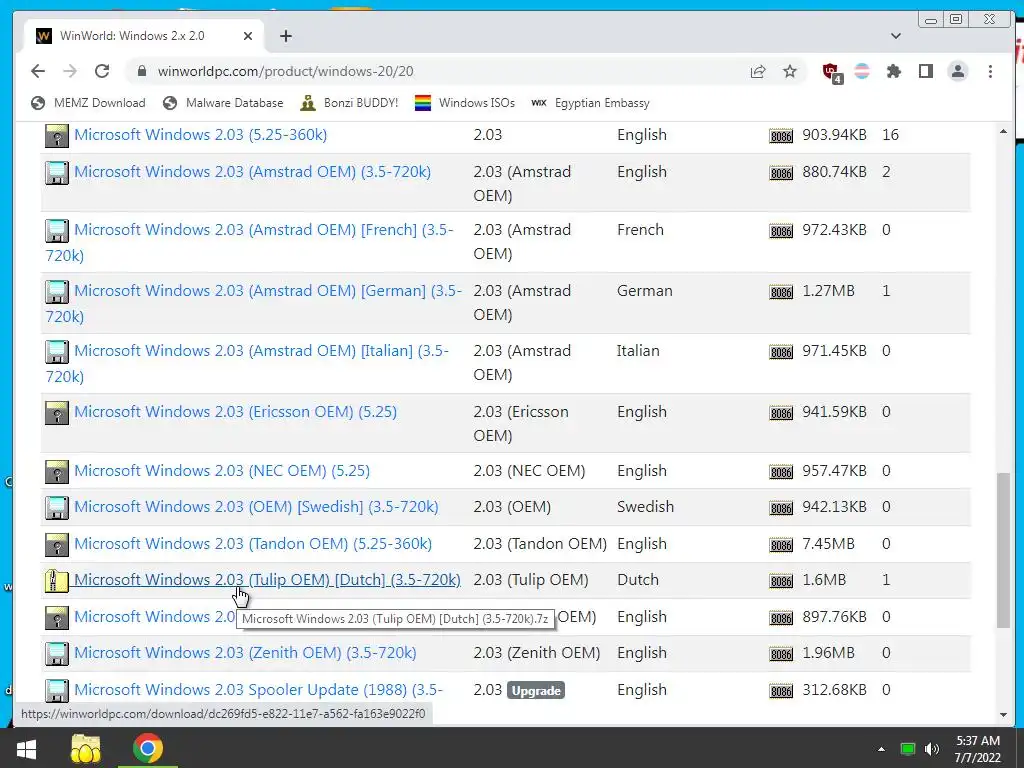Image resolution: width=1024 pixels, height=768 pixels.
Task: Open Windows 2.03 (Ericsson OEM) (5.25) link
Action: tap(235, 411)
